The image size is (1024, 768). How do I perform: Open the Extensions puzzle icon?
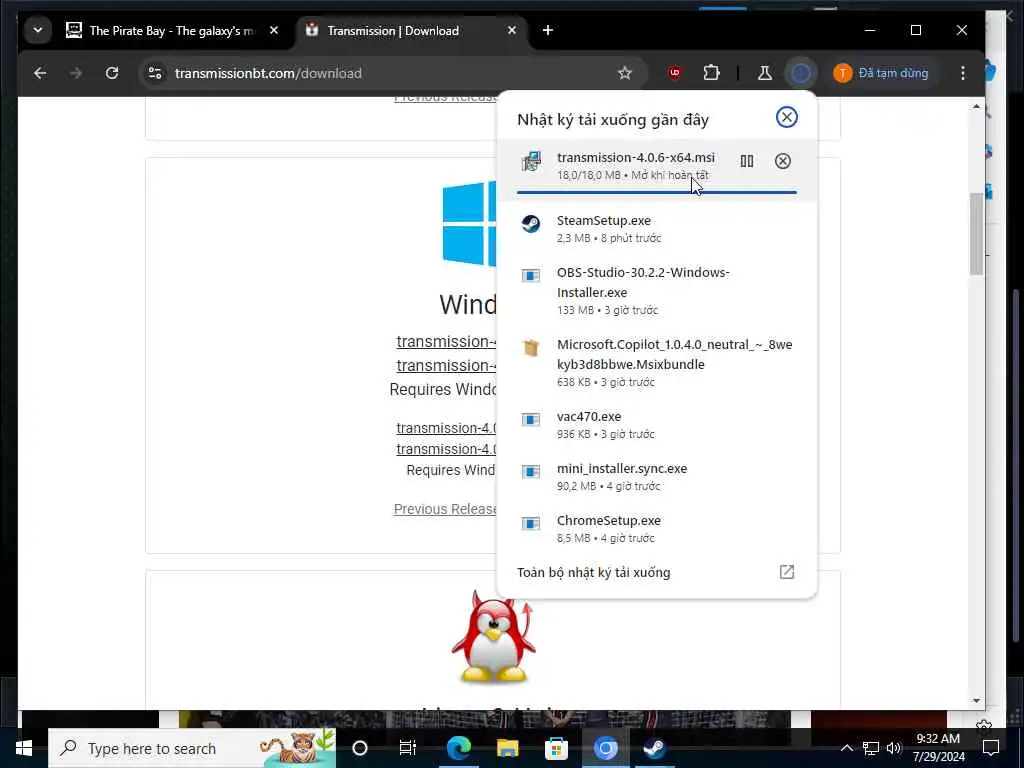click(711, 73)
